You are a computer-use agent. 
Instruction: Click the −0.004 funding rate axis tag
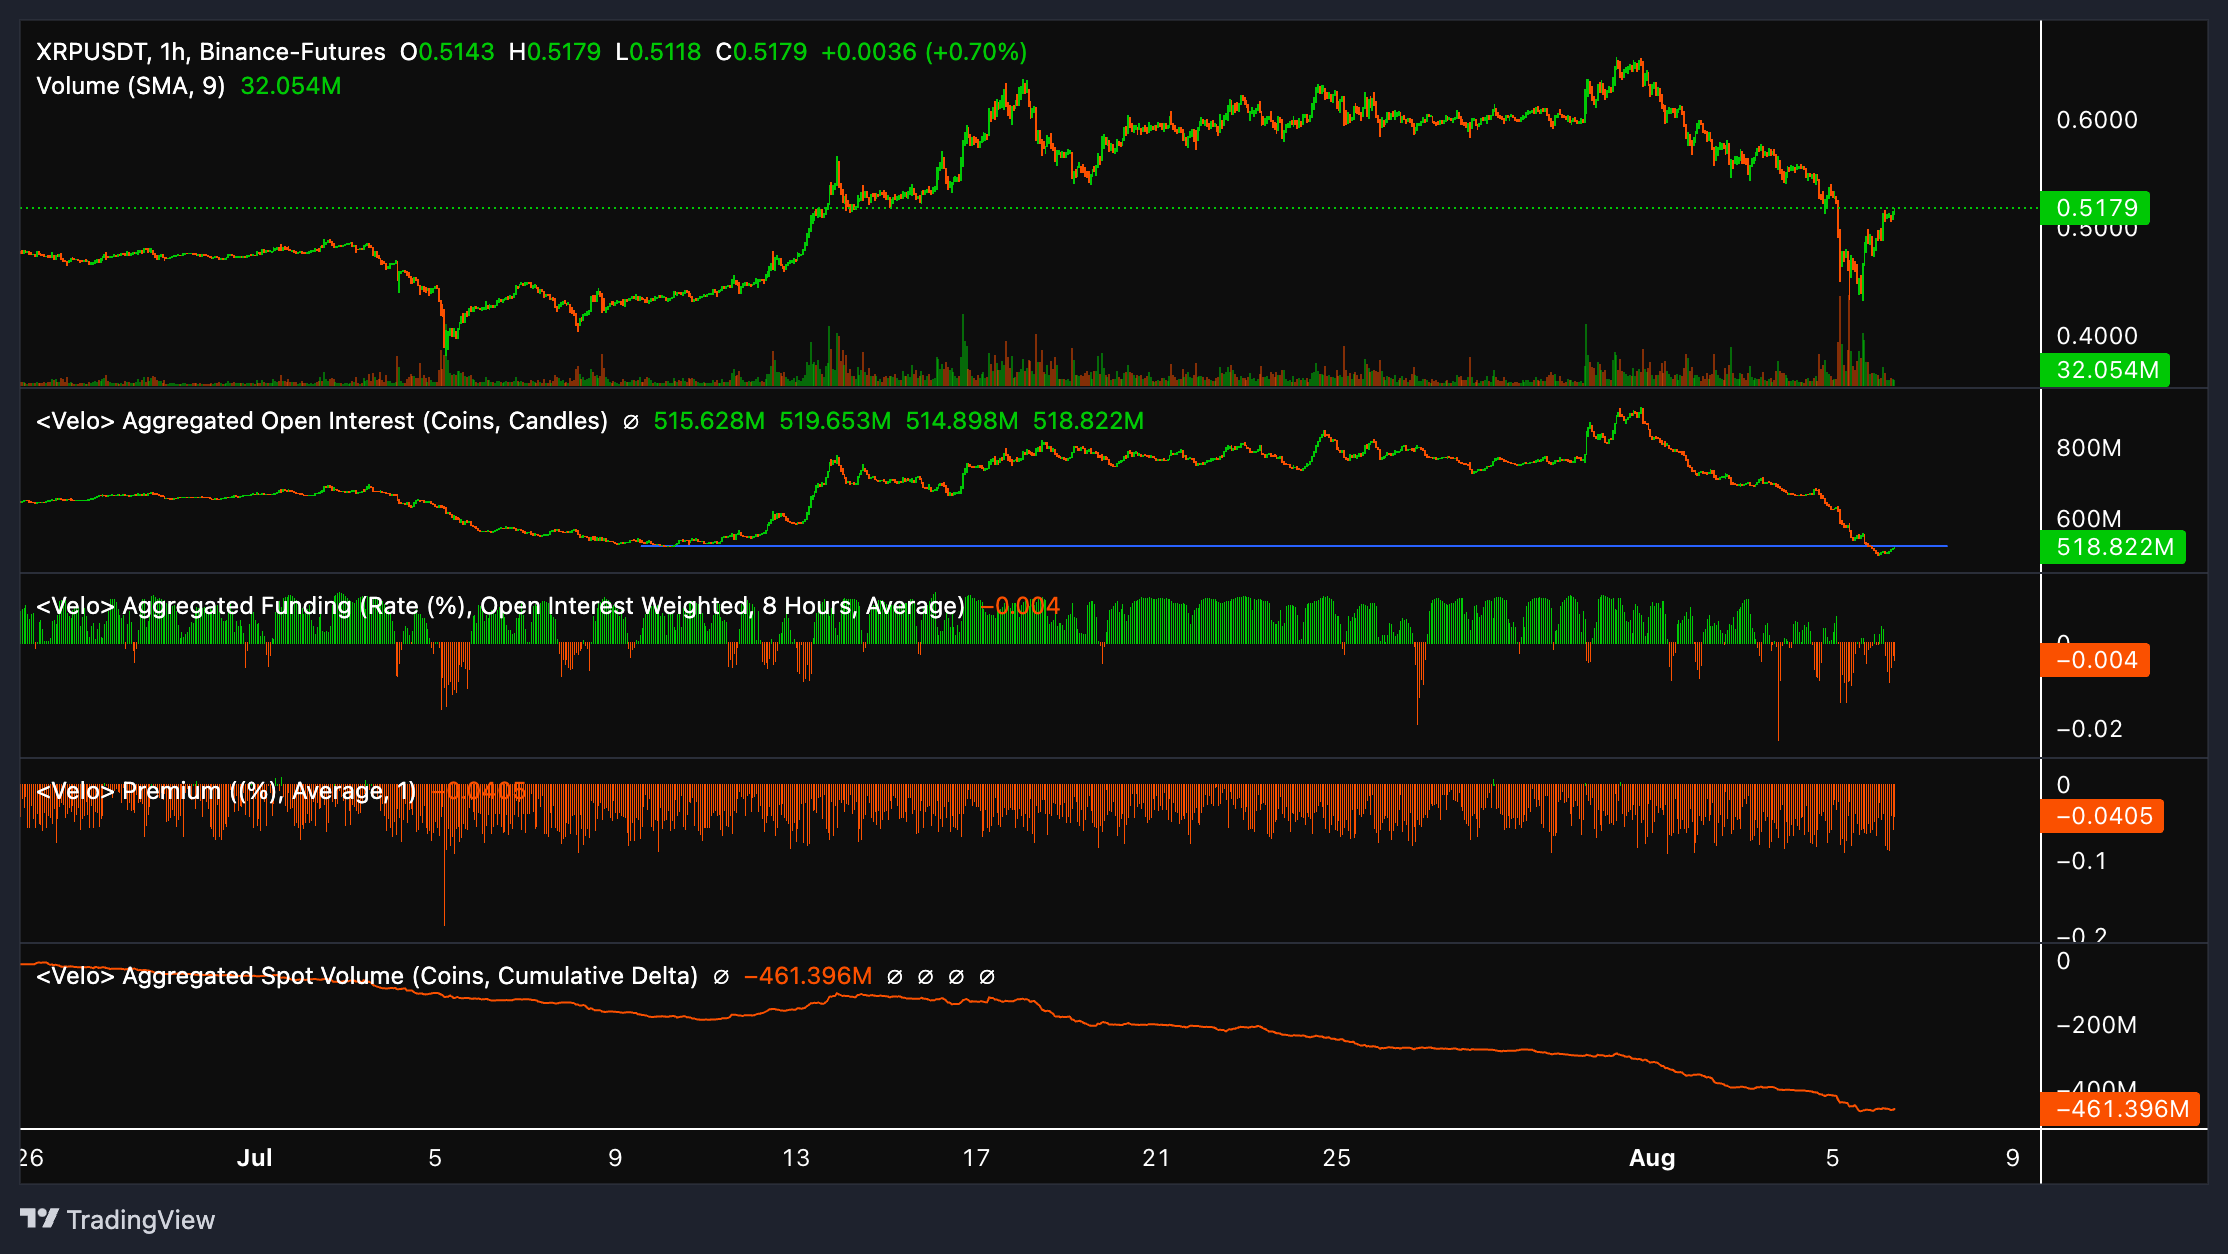pyautogui.click(x=2094, y=660)
